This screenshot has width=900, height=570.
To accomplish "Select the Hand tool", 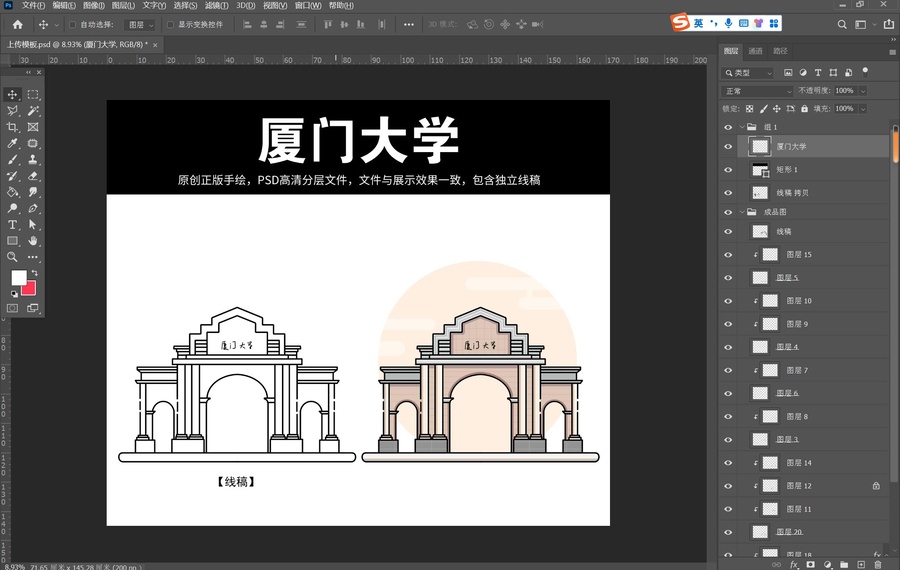I will pos(33,241).
